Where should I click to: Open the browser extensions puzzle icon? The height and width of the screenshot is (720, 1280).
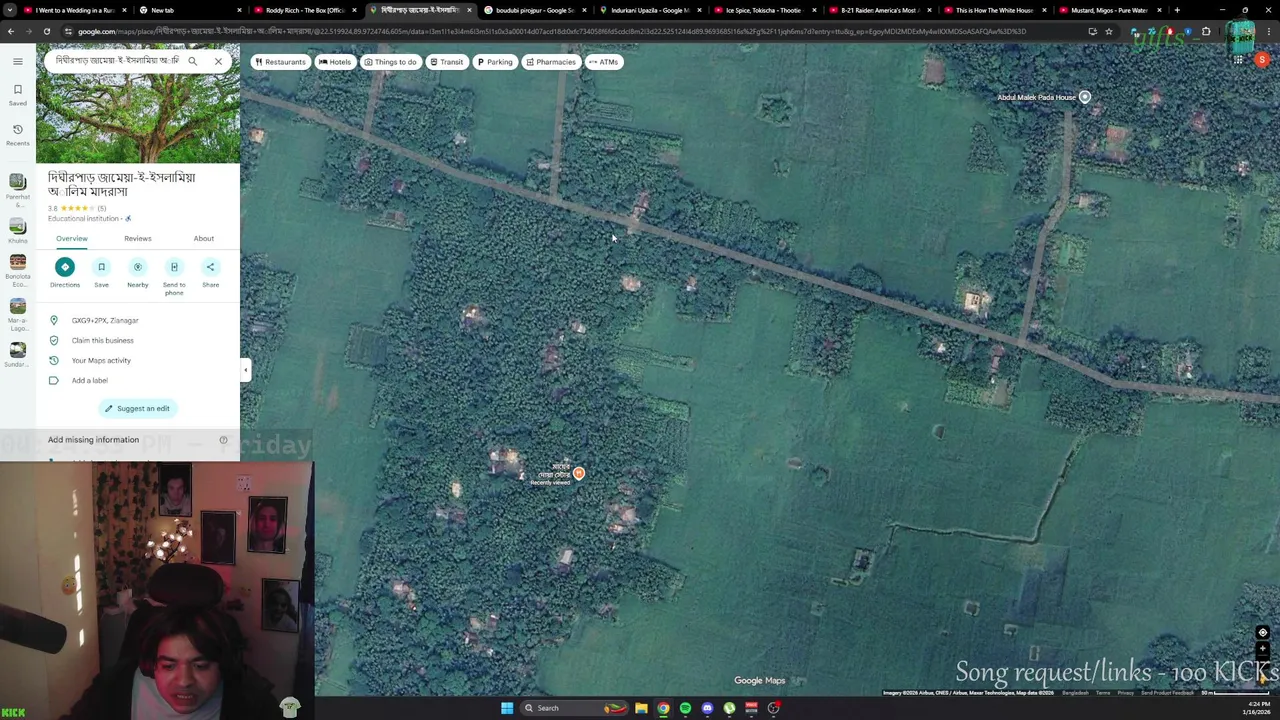[x=1206, y=32]
